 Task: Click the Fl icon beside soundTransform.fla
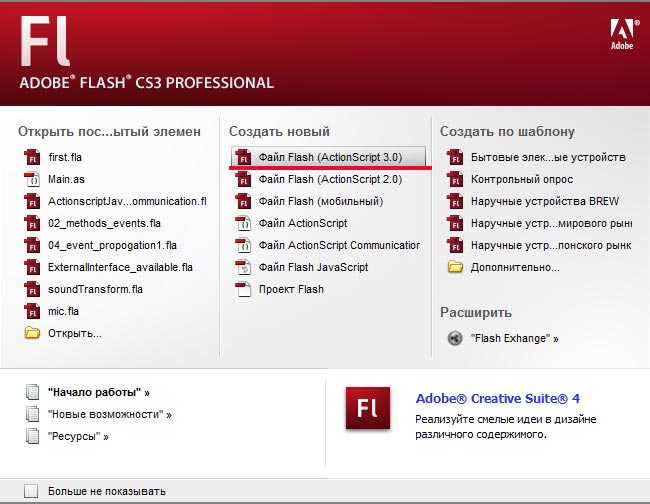(x=32, y=289)
